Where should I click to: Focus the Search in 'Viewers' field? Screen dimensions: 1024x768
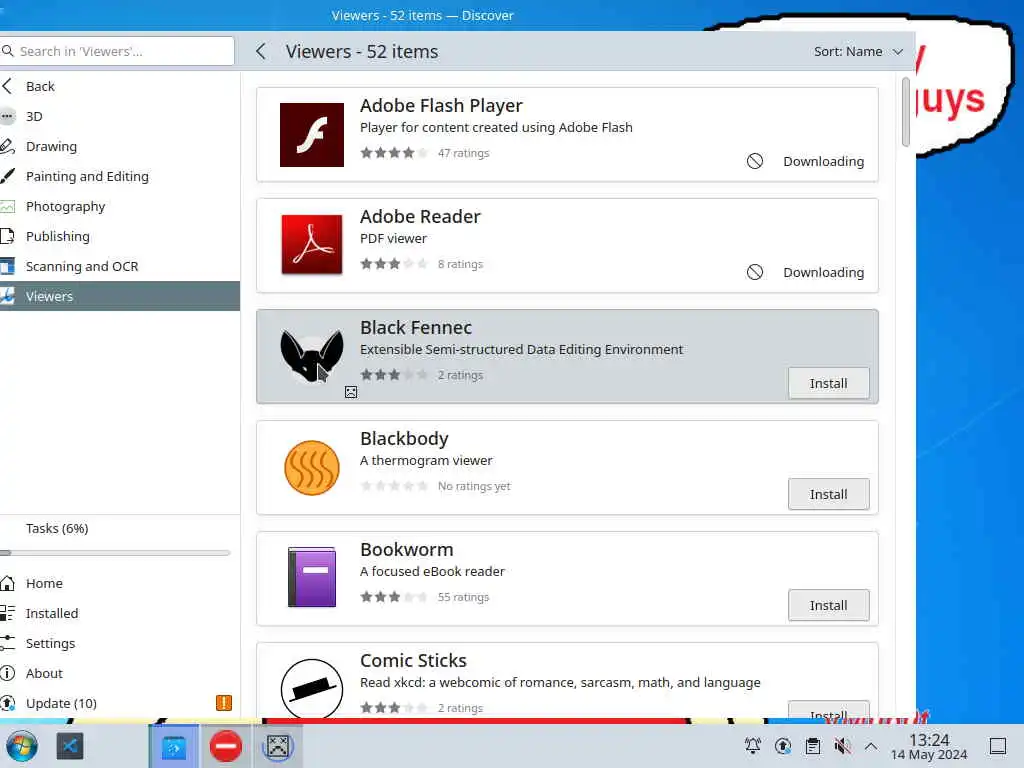[117, 51]
